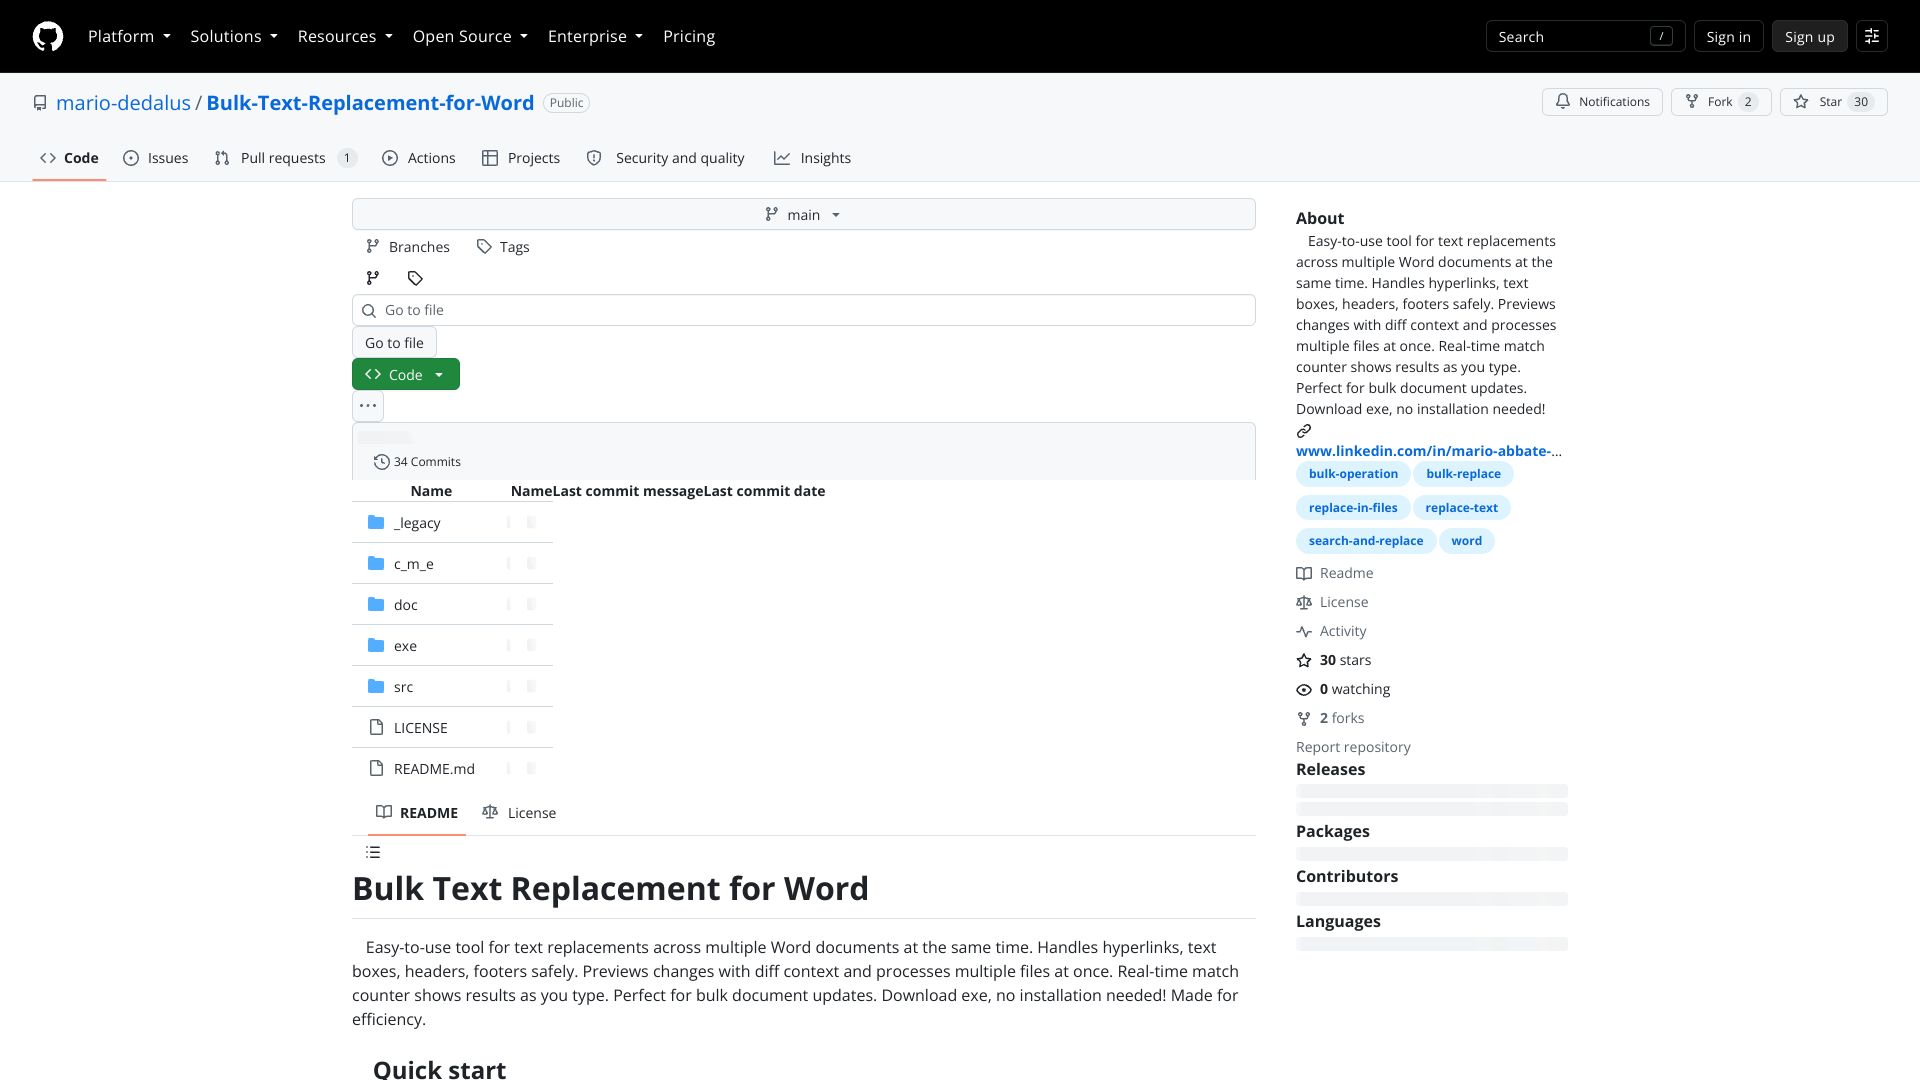Image resolution: width=1920 pixels, height=1080 pixels.
Task: Click Report repository
Action: pyautogui.click(x=1353, y=747)
